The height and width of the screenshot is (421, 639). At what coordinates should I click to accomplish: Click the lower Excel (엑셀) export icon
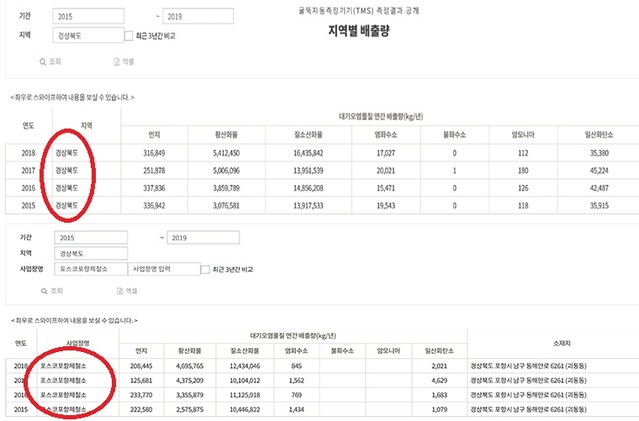[x=120, y=291]
